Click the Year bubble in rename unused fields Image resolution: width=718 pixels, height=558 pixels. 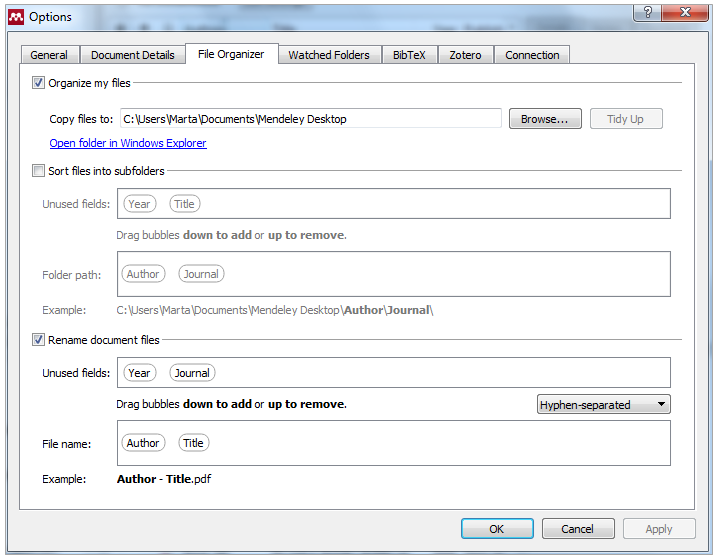[x=140, y=373]
